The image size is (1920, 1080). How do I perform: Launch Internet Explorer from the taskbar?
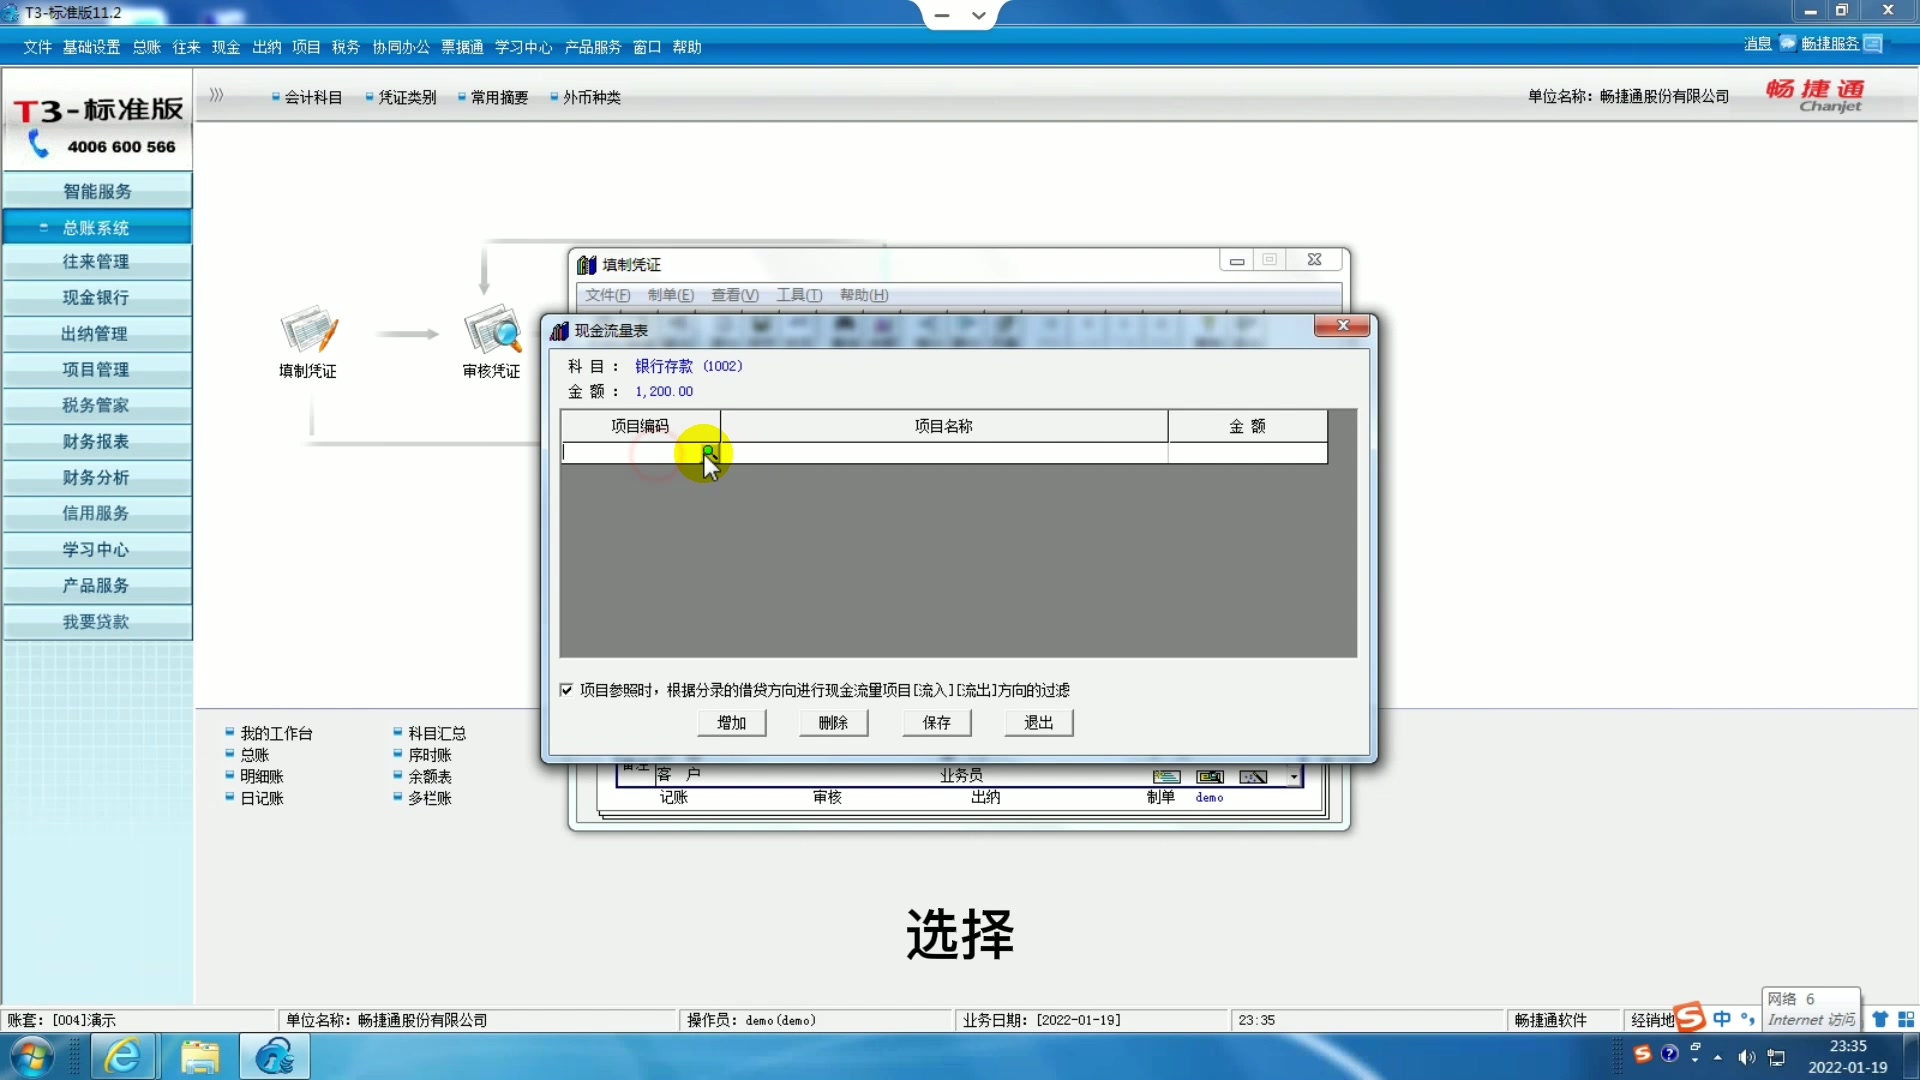point(123,1056)
